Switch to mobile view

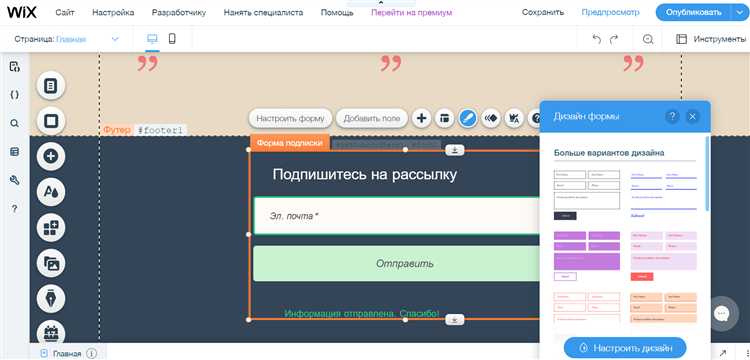tap(172, 39)
